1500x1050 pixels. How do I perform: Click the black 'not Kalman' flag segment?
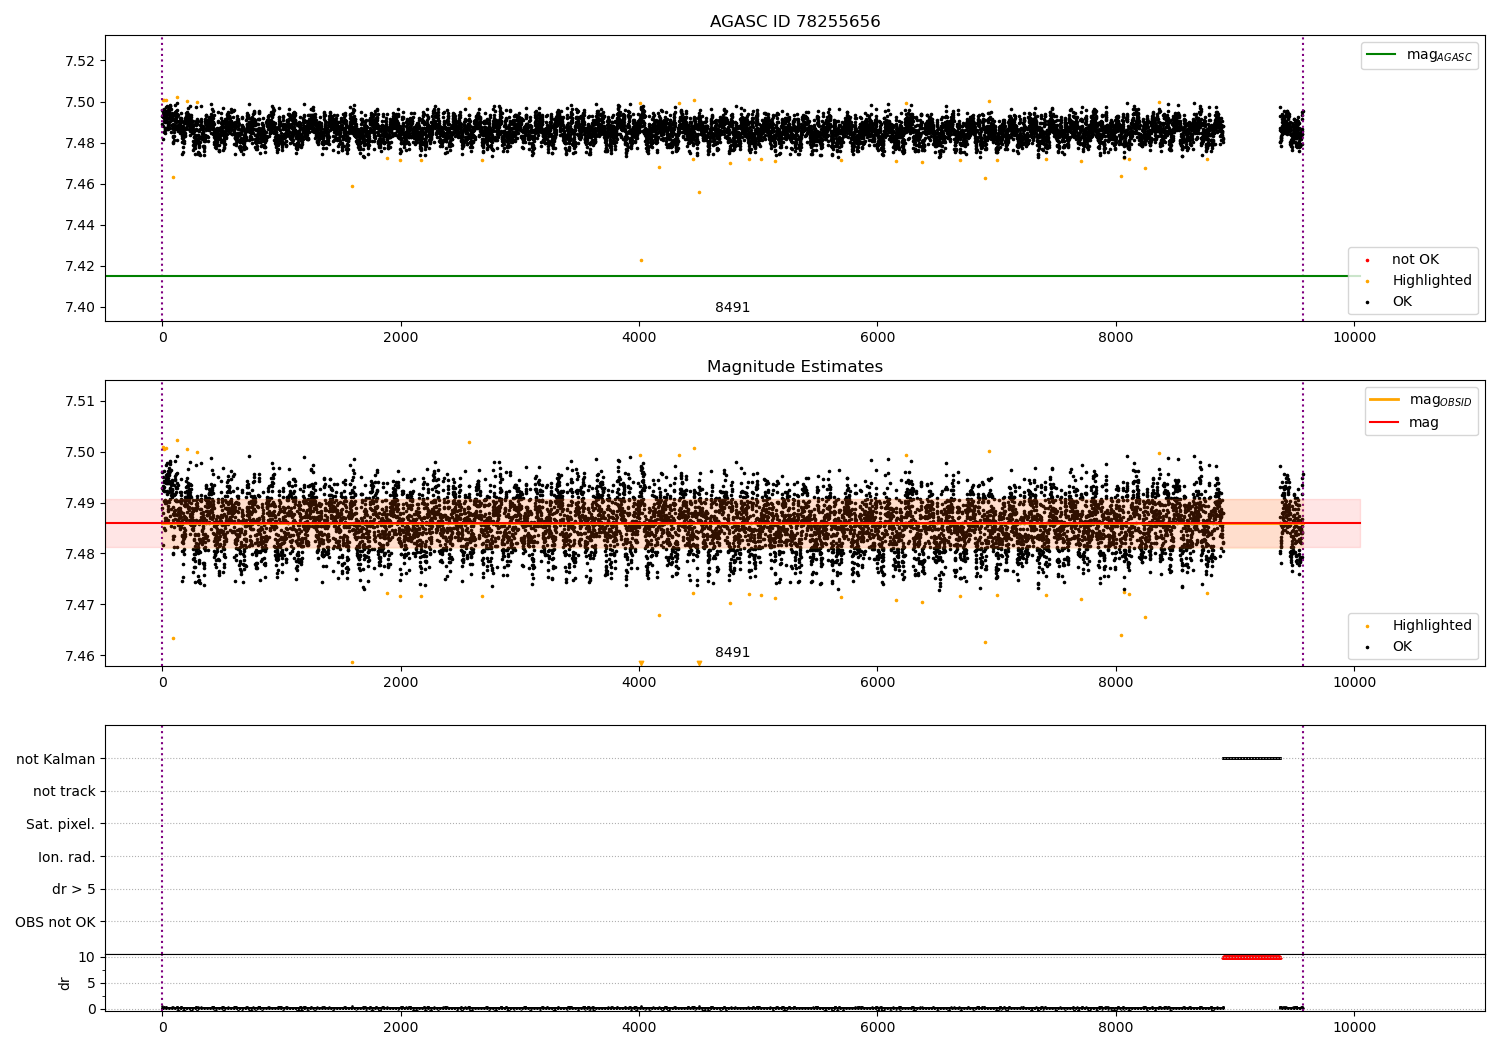(x=1251, y=759)
